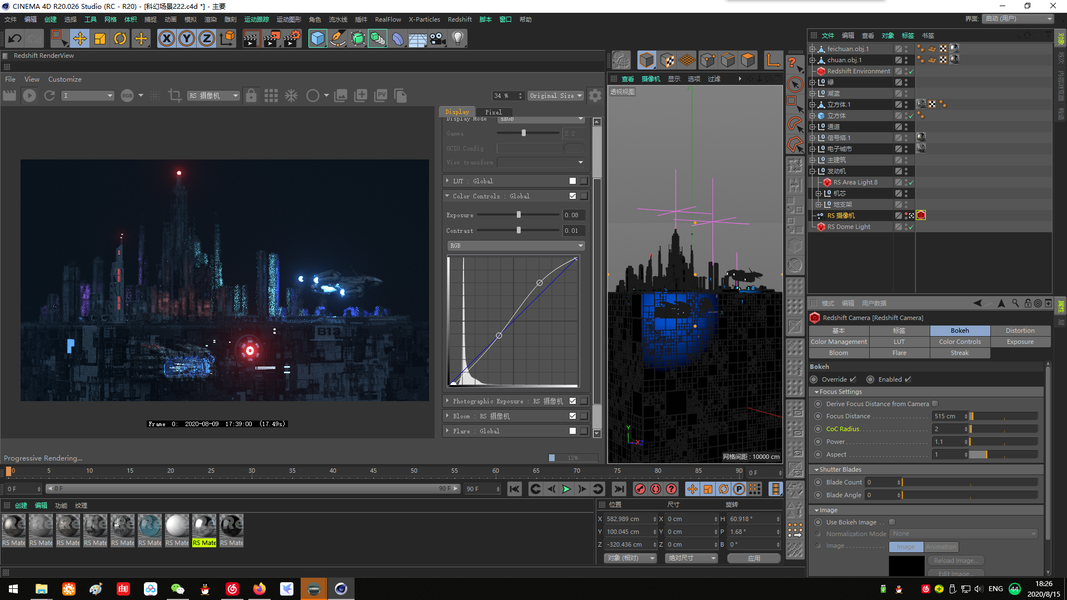
Task: Click the RenderView snowflake freeze icon
Action: [x=291, y=96]
